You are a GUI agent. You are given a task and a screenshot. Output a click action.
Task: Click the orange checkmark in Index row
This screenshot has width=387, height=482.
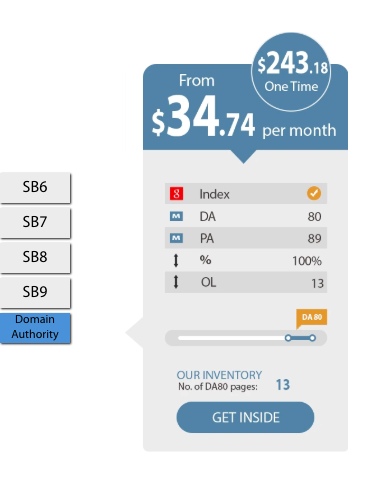(314, 193)
